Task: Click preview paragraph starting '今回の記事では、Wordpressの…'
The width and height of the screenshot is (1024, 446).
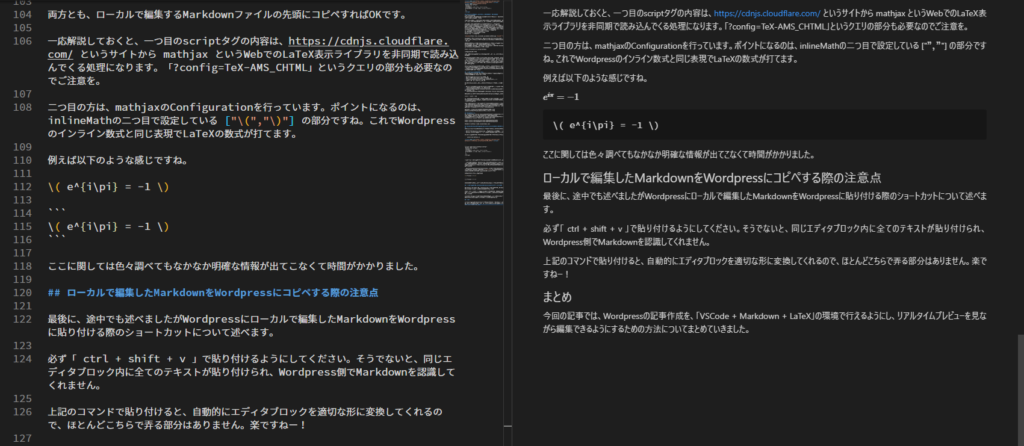Action: coord(765,323)
